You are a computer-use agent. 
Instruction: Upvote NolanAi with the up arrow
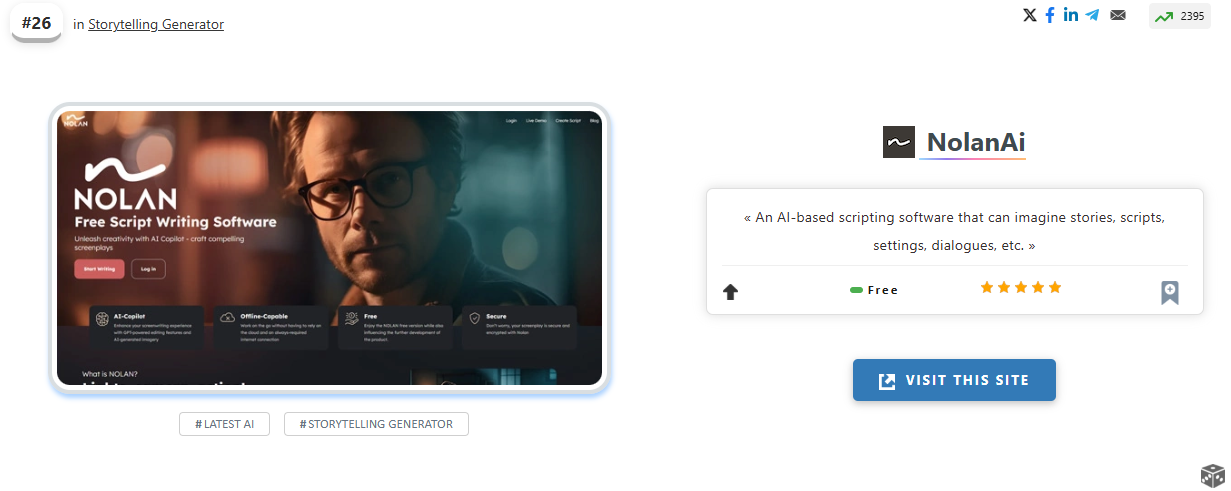[730, 292]
